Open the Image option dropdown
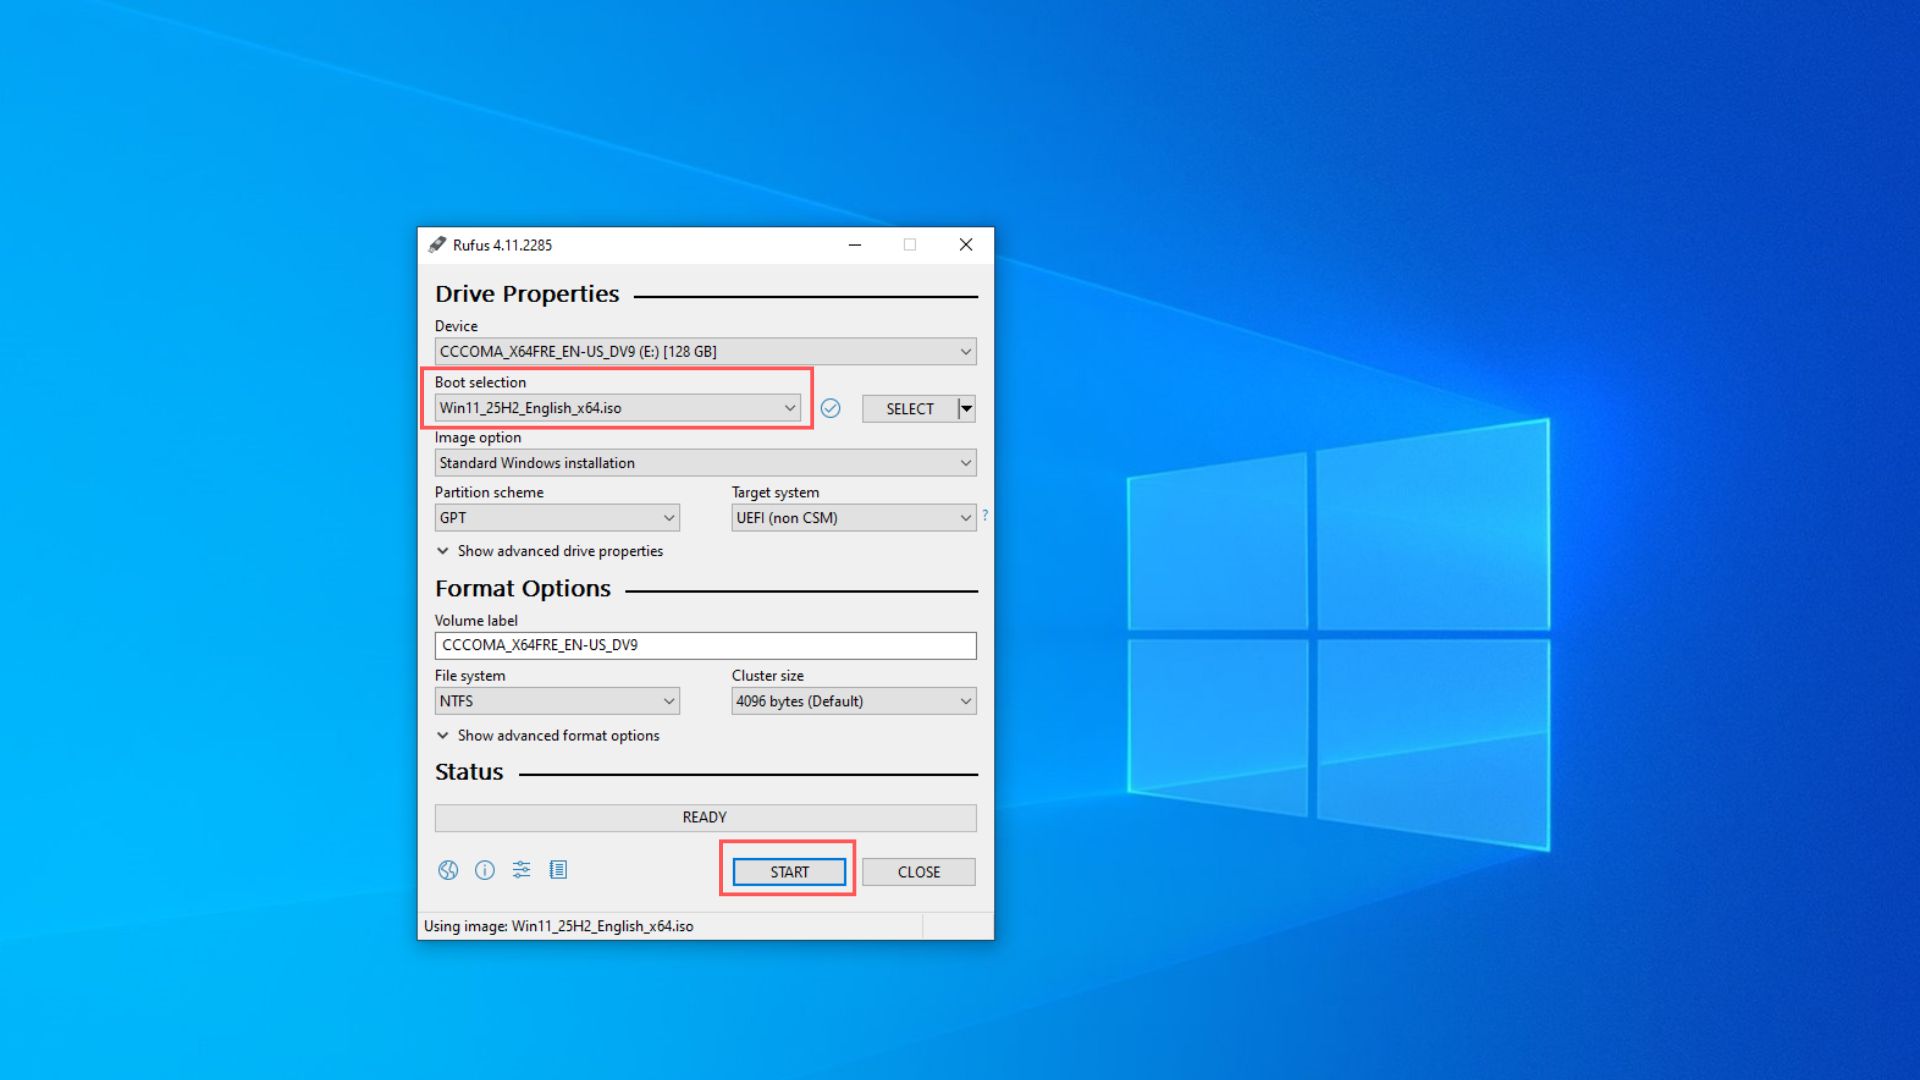The height and width of the screenshot is (1080, 1920). click(x=963, y=462)
